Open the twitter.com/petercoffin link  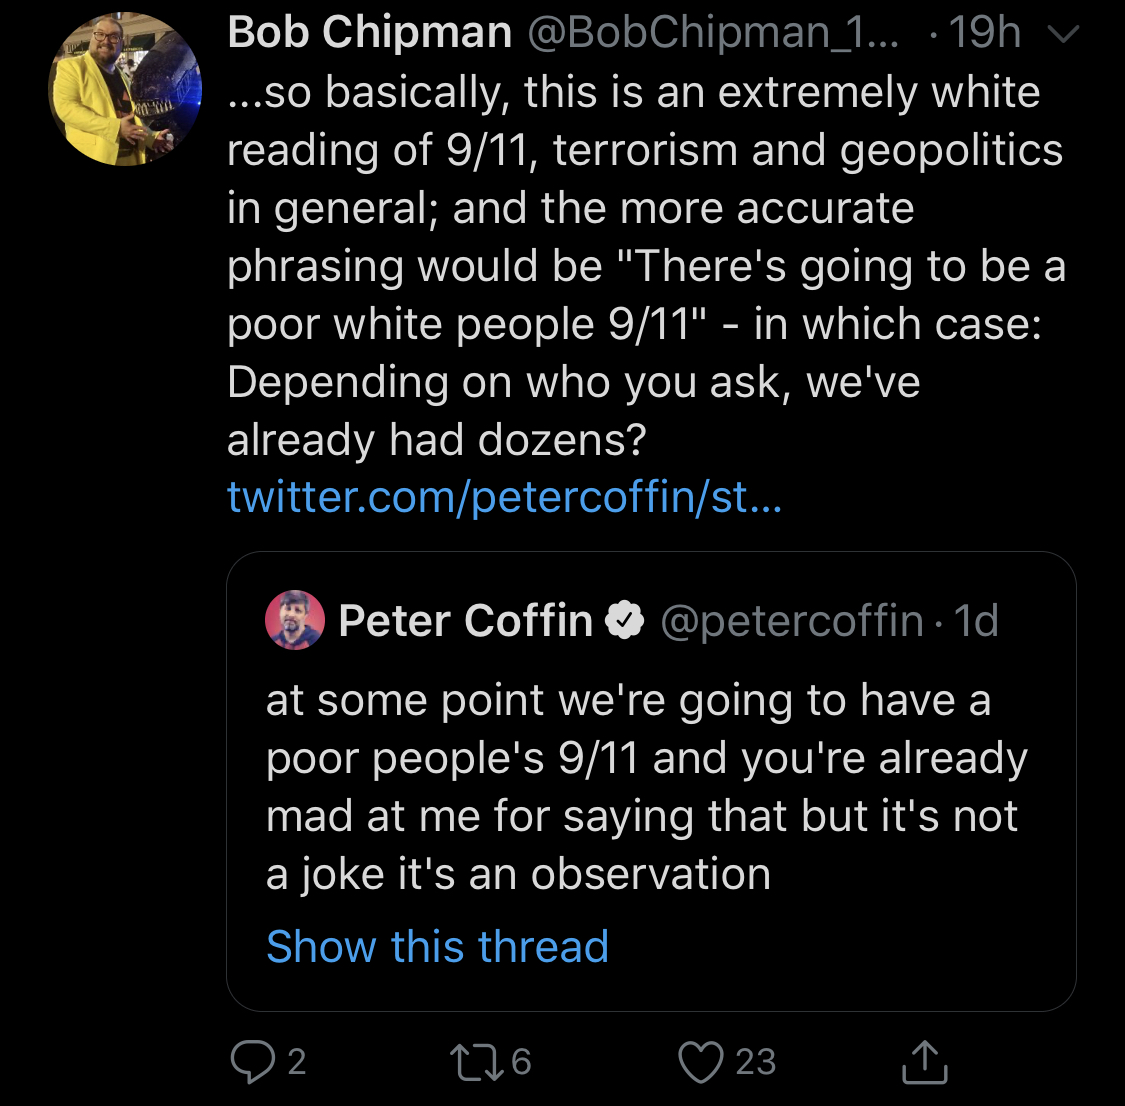pos(504,496)
